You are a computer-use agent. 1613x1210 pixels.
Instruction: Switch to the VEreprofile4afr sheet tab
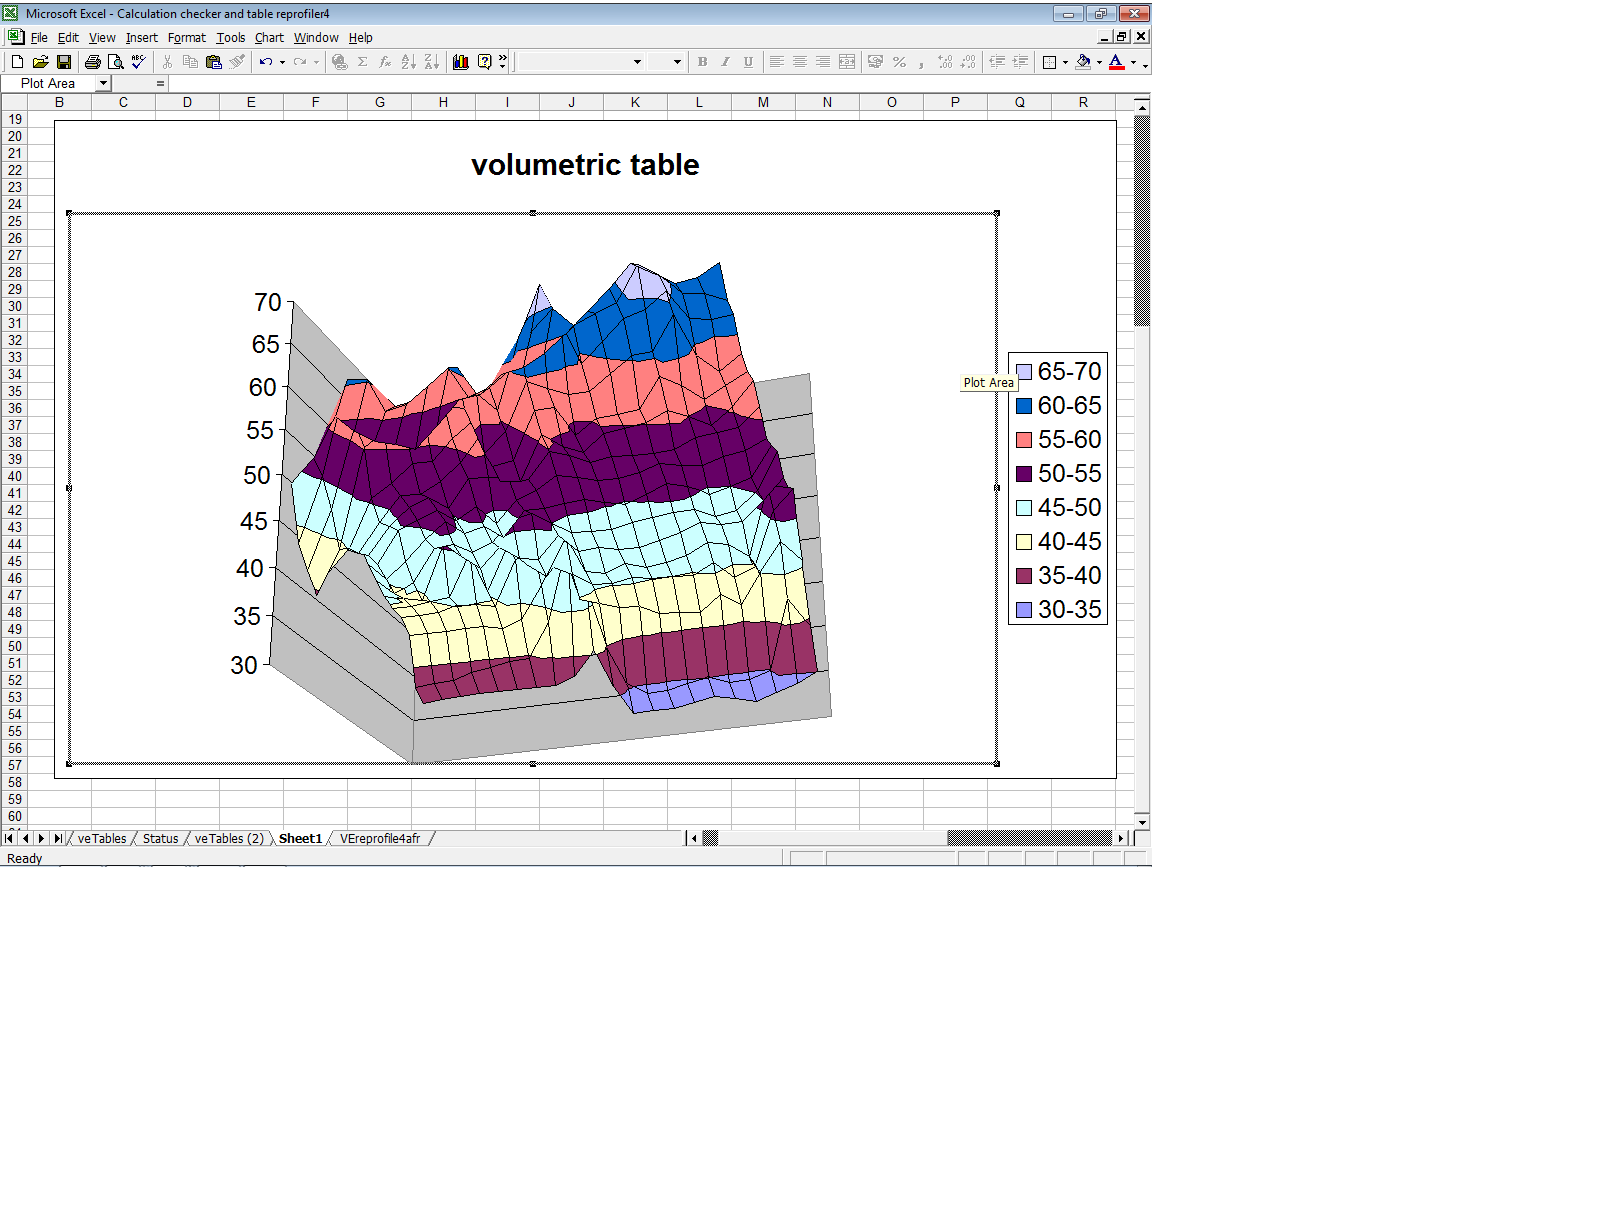[x=380, y=839]
